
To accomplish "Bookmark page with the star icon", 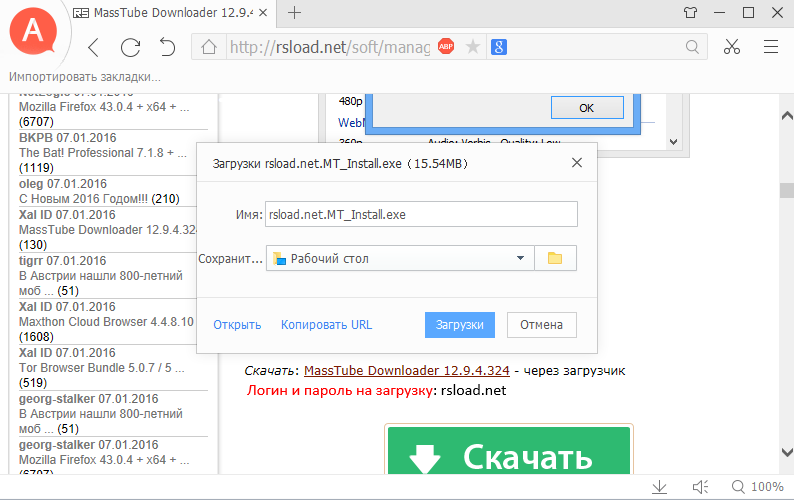I will (x=472, y=47).
